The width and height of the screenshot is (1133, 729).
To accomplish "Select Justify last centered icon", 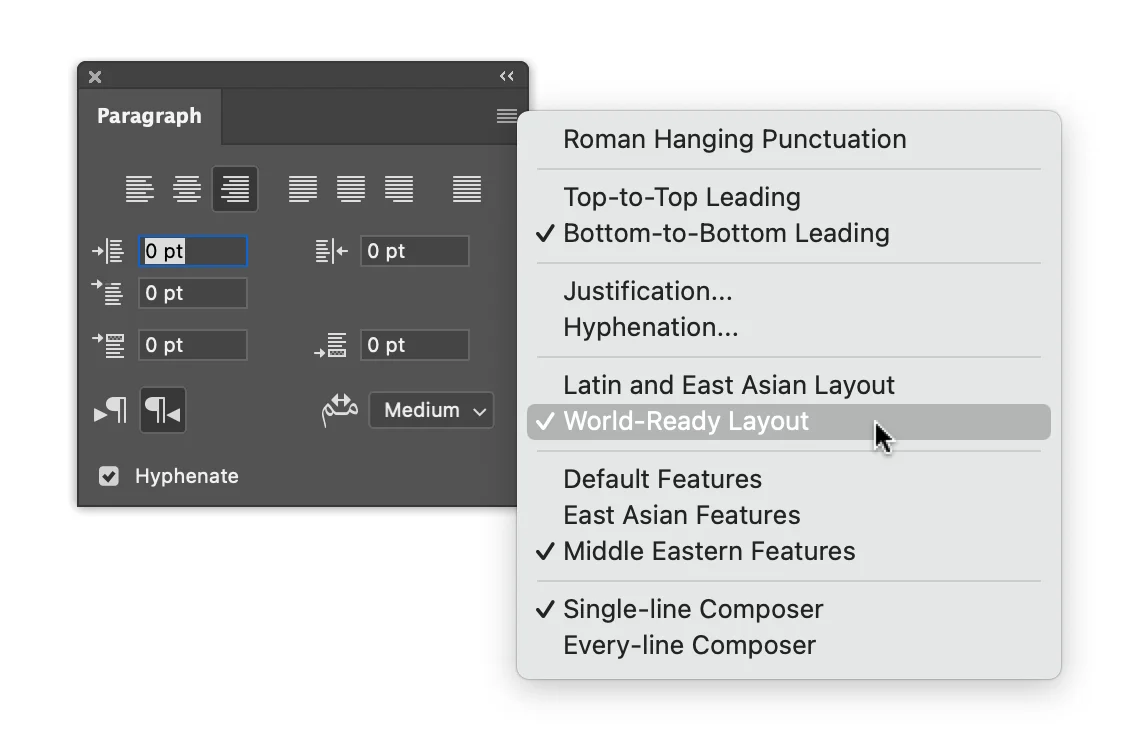I will pyautogui.click(x=350, y=189).
